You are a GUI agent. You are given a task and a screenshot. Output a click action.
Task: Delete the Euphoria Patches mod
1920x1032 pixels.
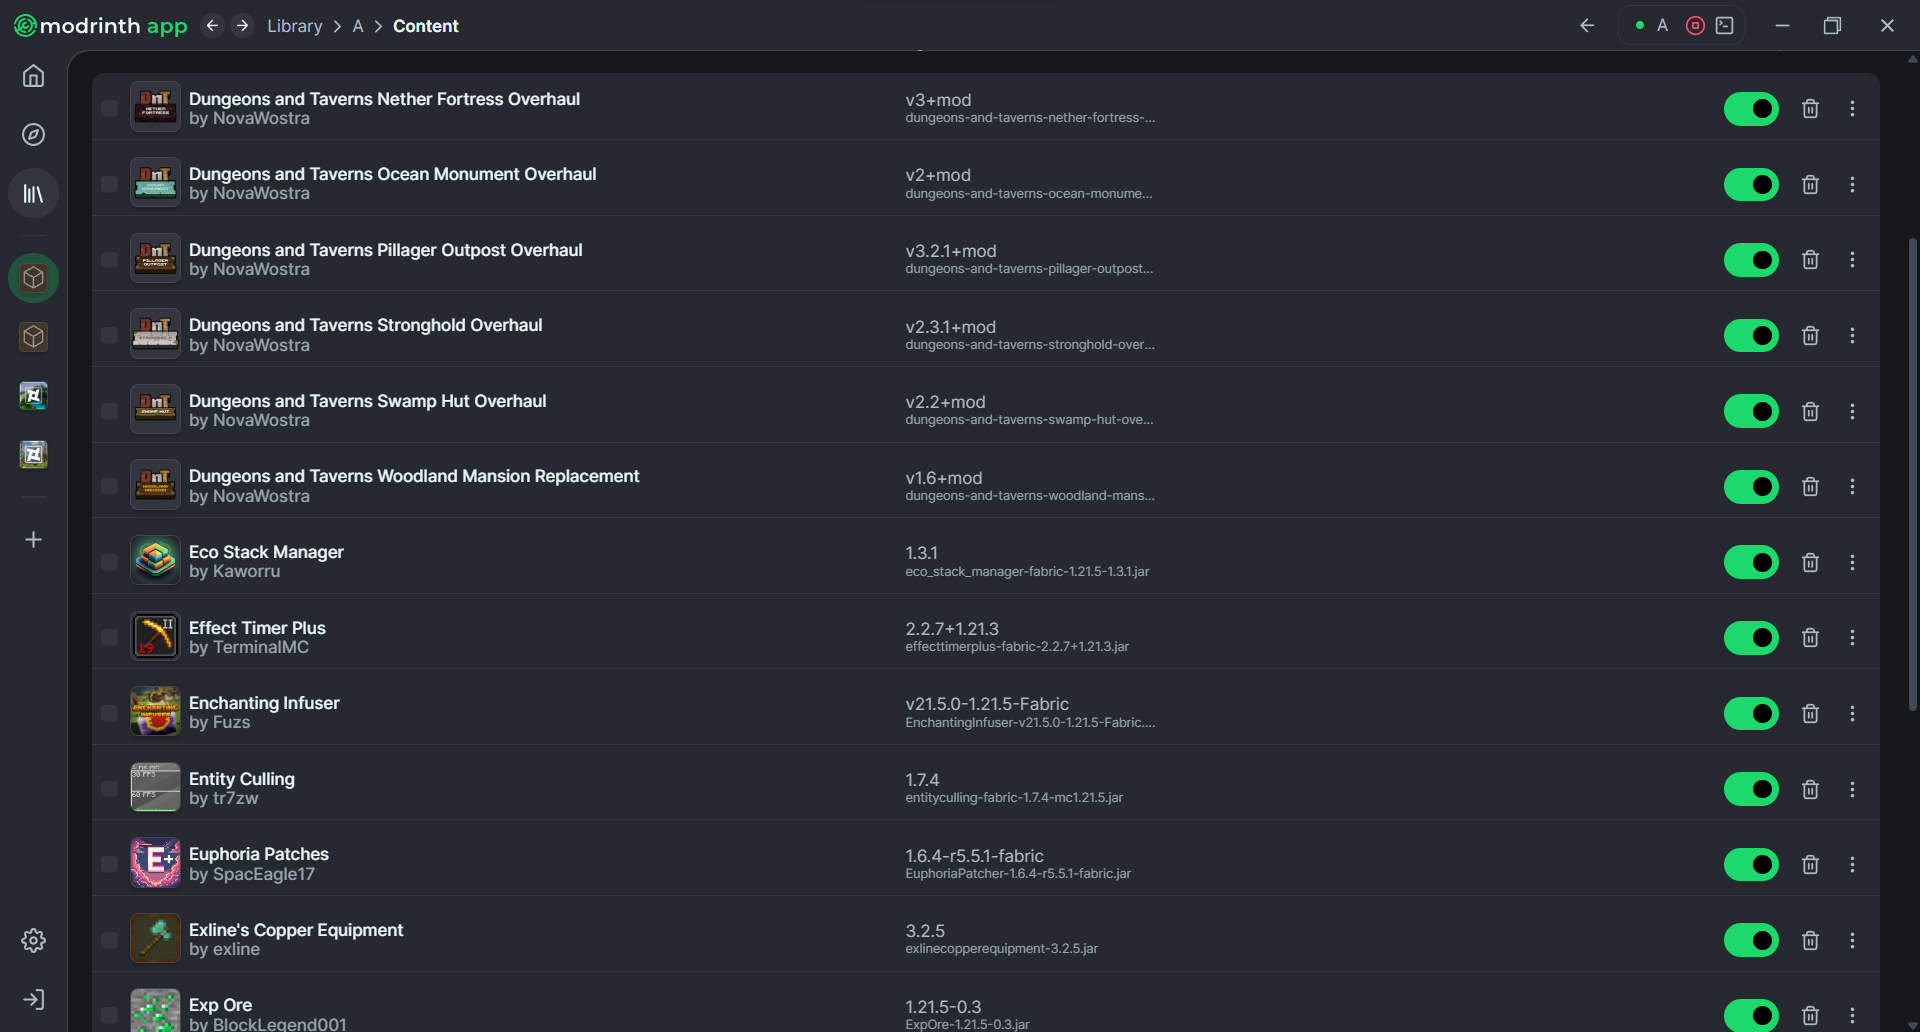[1810, 865]
